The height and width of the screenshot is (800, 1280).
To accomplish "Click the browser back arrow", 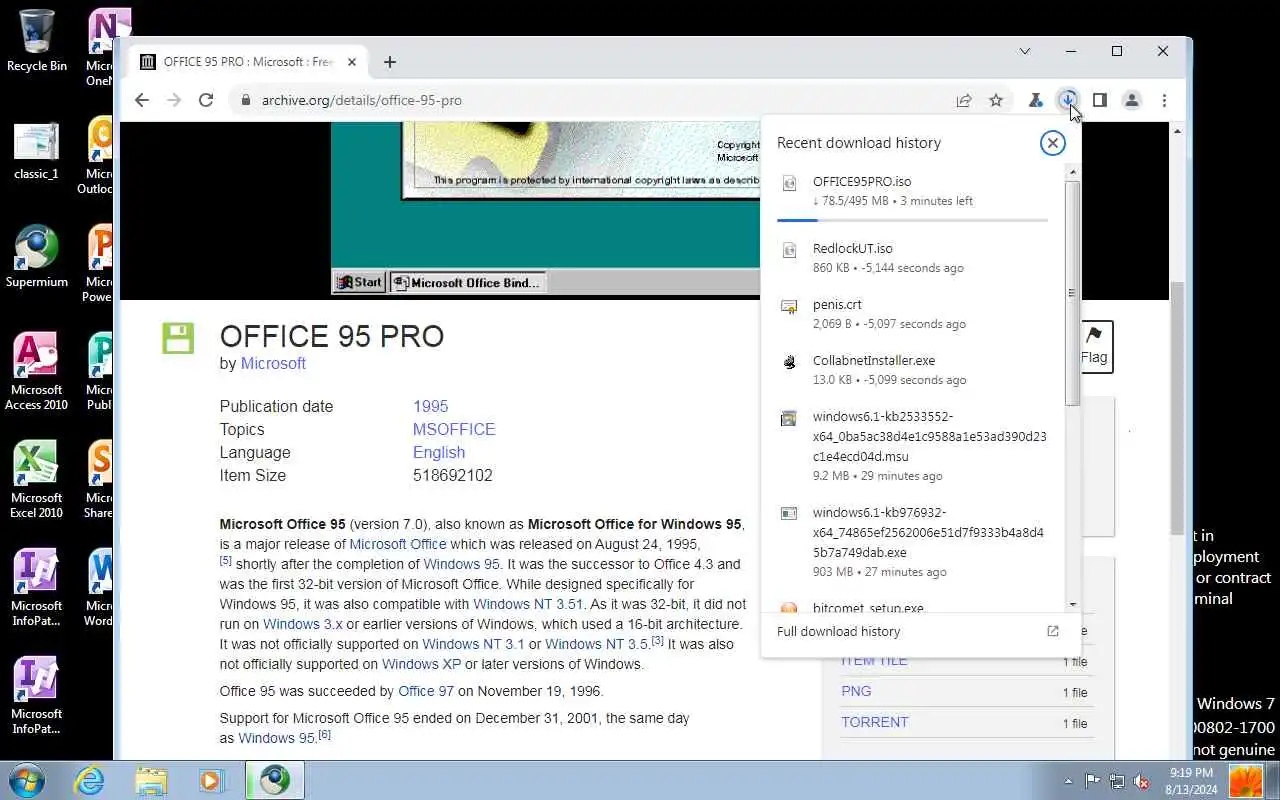I will click(x=142, y=100).
